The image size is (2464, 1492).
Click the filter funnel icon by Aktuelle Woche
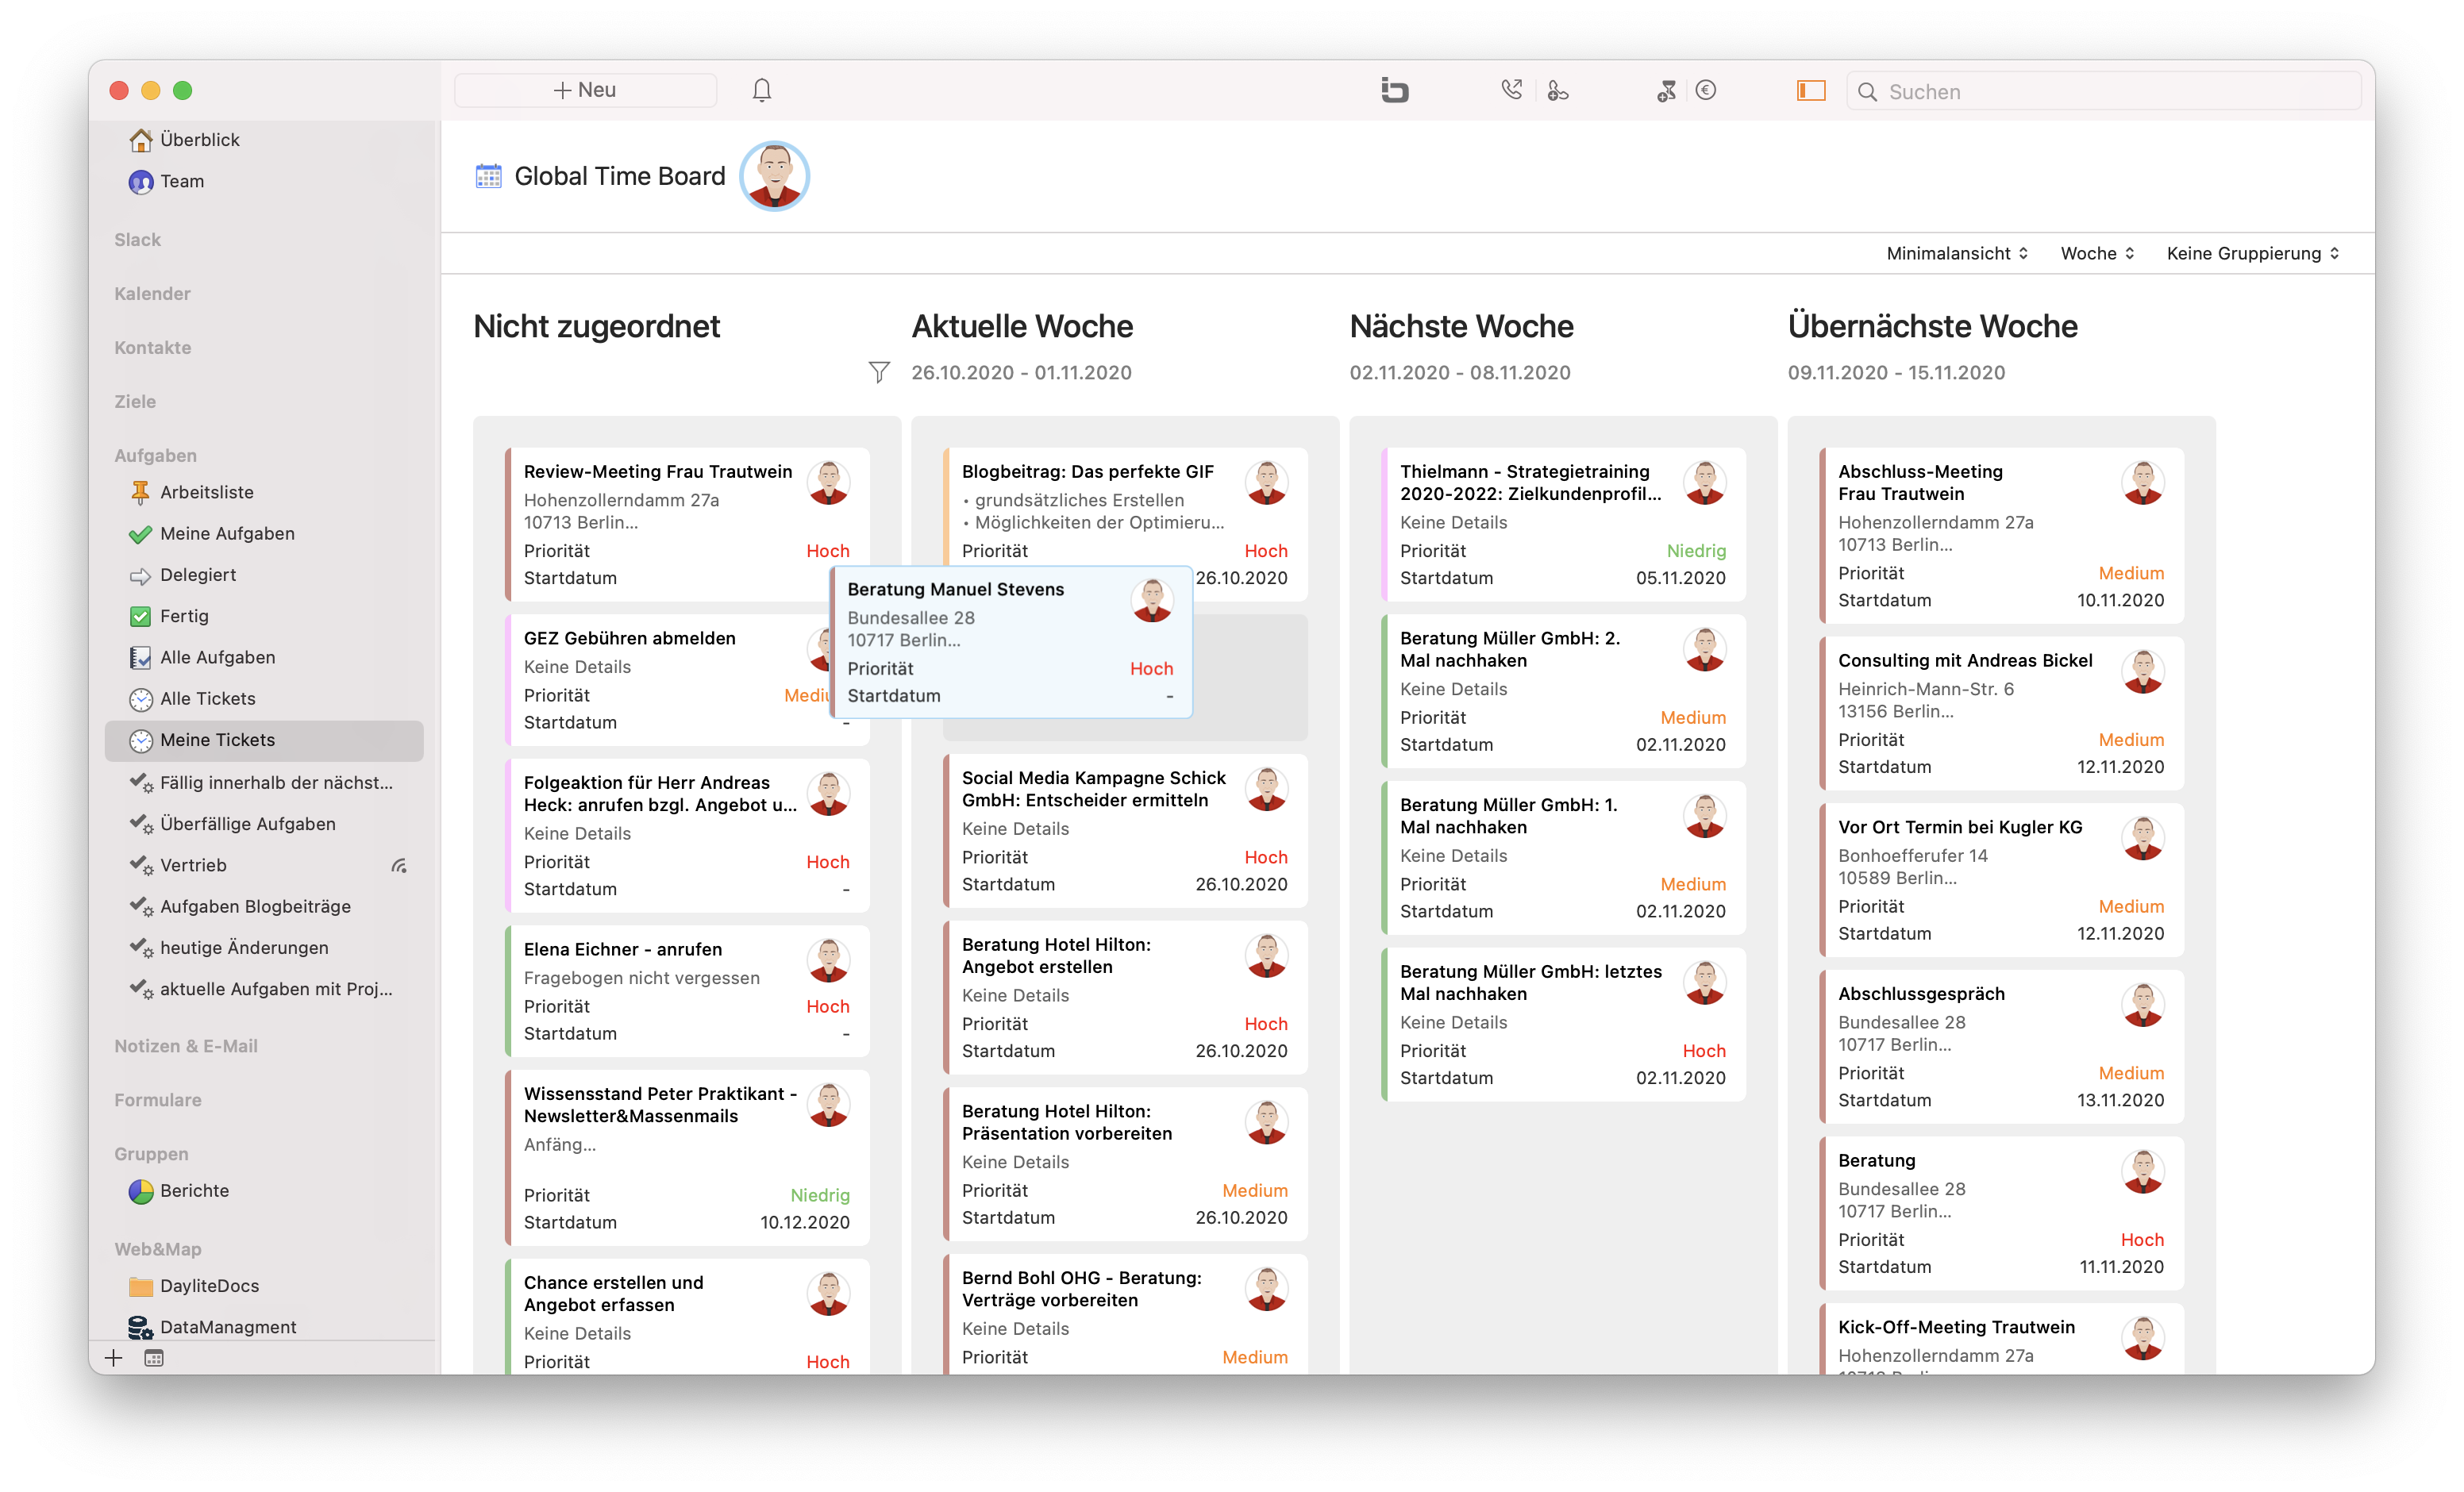(879, 372)
